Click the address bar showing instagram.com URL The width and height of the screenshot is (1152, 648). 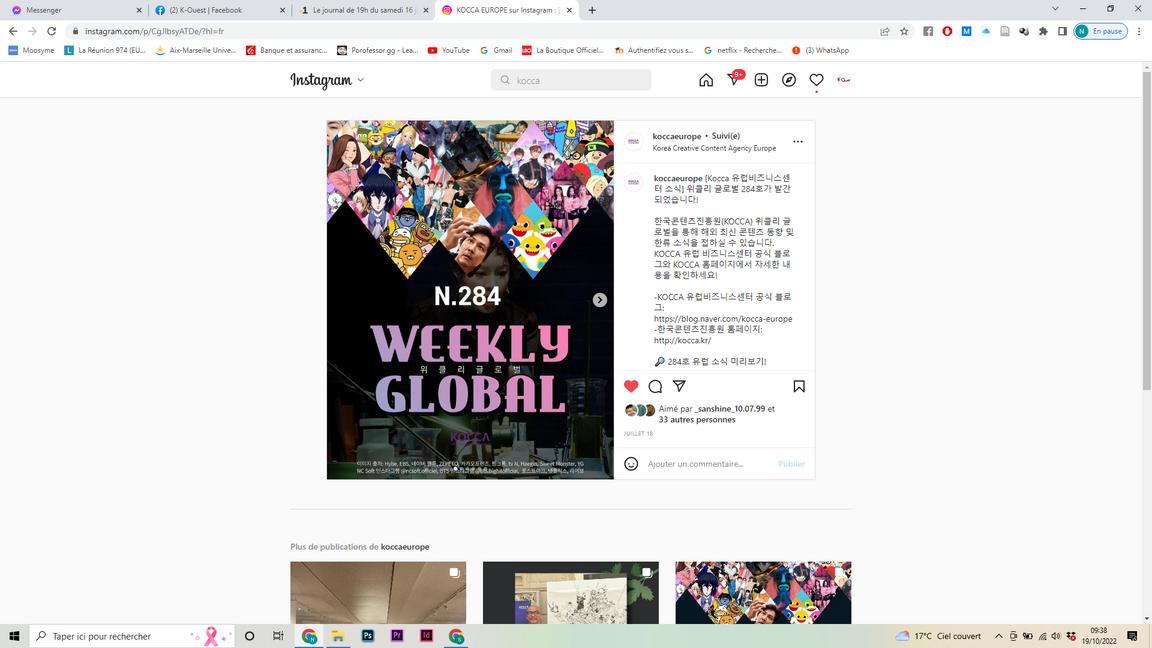(470, 31)
